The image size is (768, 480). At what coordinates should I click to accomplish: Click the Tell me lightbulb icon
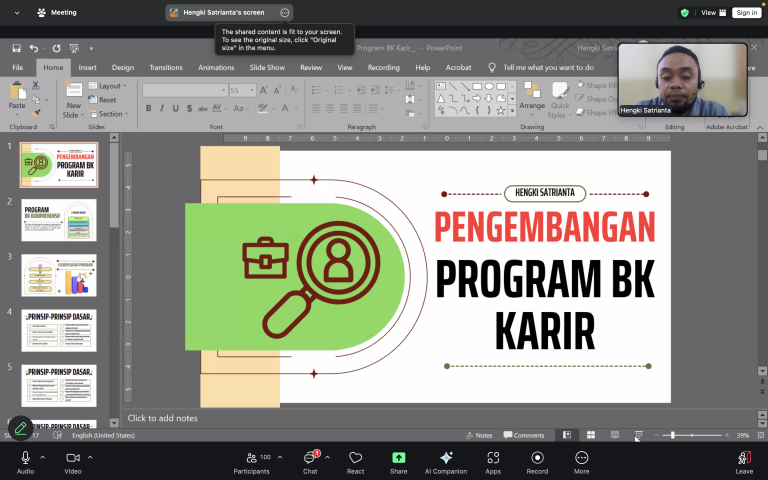pyautogui.click(x=492, y=68)
